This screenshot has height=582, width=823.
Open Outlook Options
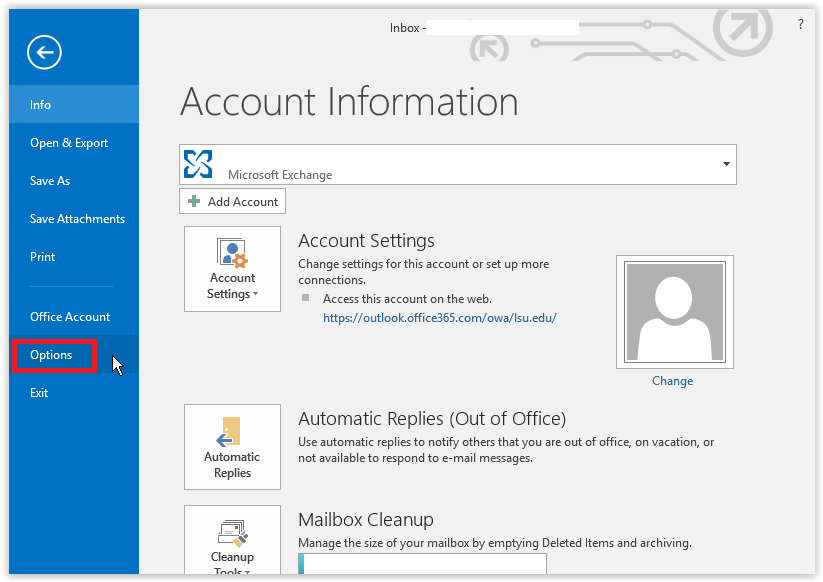(73, 355)
